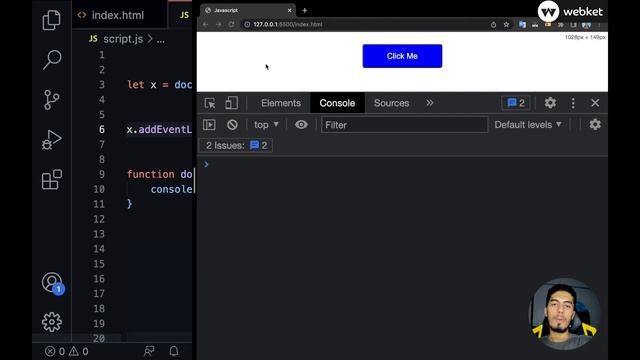
Task: Activate the DevTools element inspector icon
Action: (x=210, y=103)
